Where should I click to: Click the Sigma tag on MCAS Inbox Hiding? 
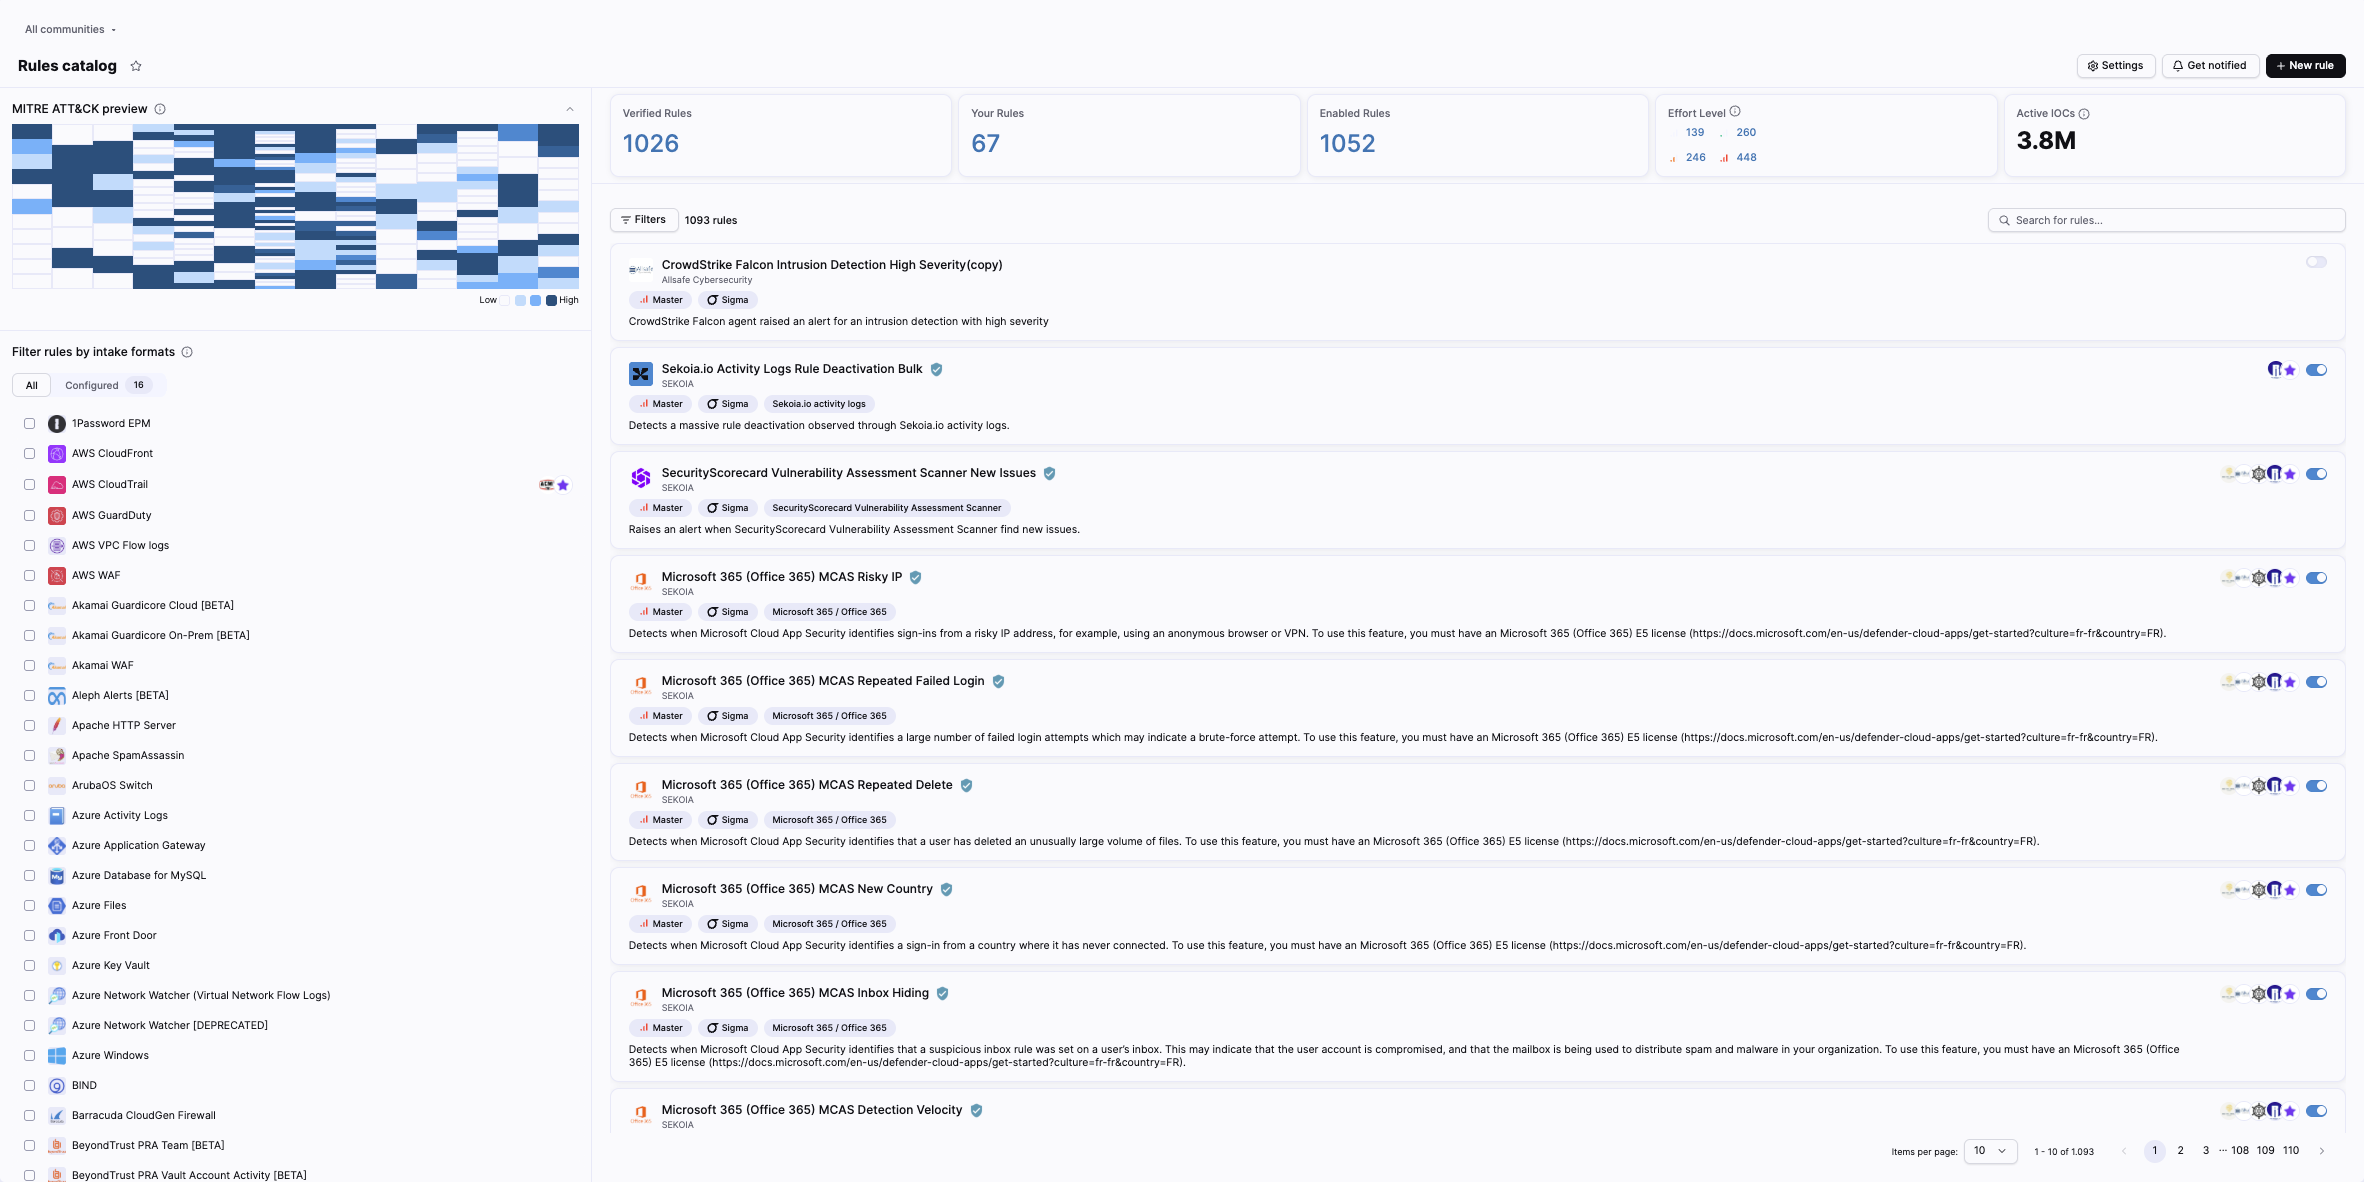728,1028
